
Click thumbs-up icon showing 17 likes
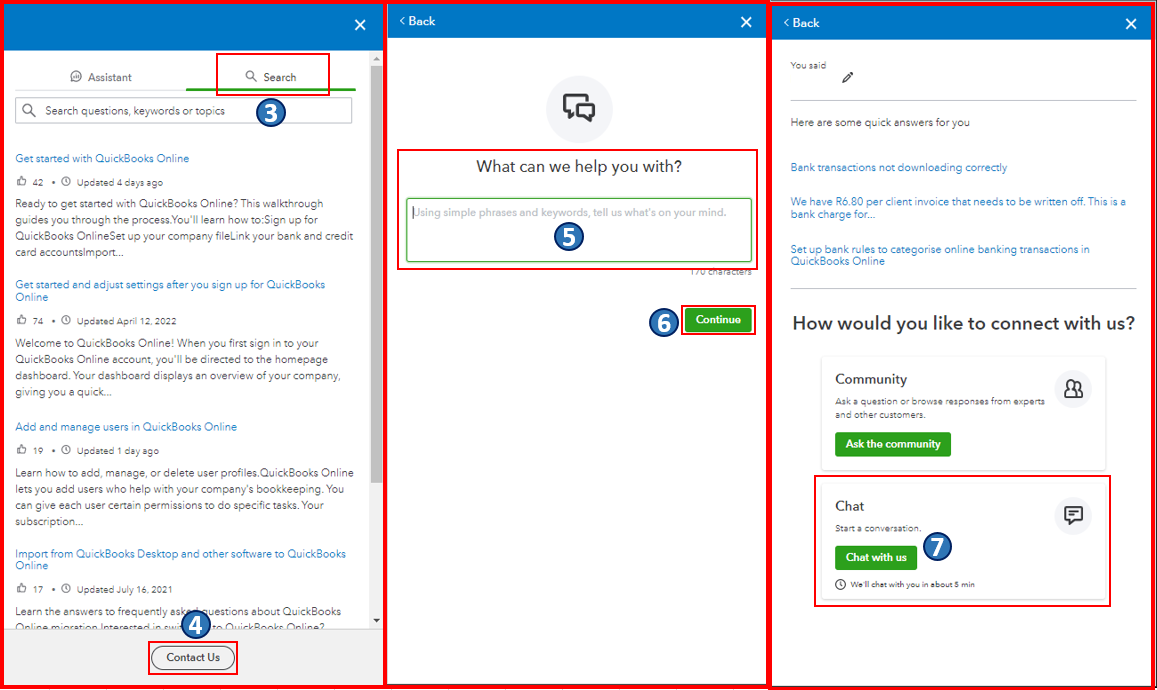point(21,589)
